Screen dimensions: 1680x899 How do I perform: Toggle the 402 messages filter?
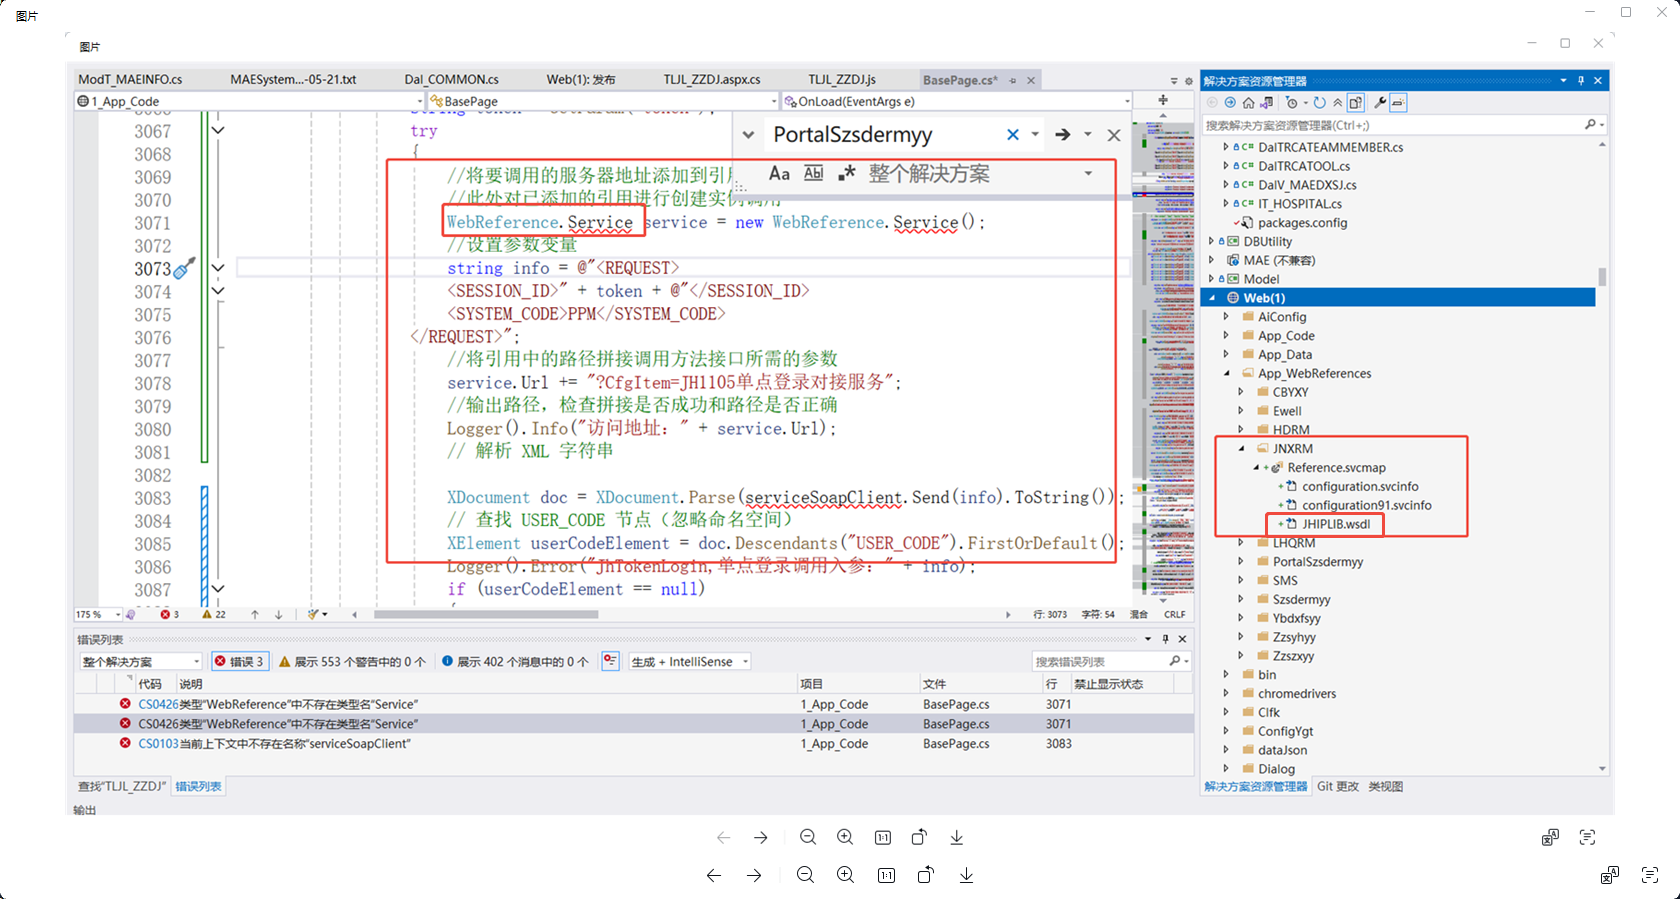[515, 661]
